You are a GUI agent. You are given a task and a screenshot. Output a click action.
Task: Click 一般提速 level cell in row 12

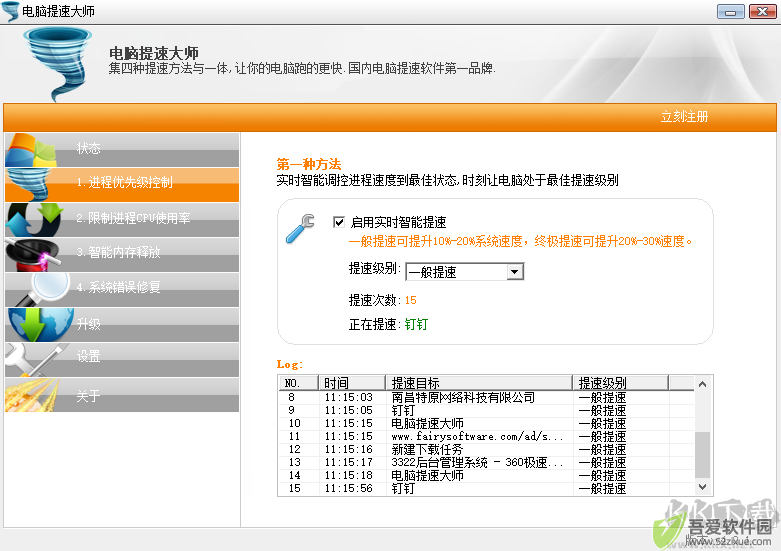point(602,449)
